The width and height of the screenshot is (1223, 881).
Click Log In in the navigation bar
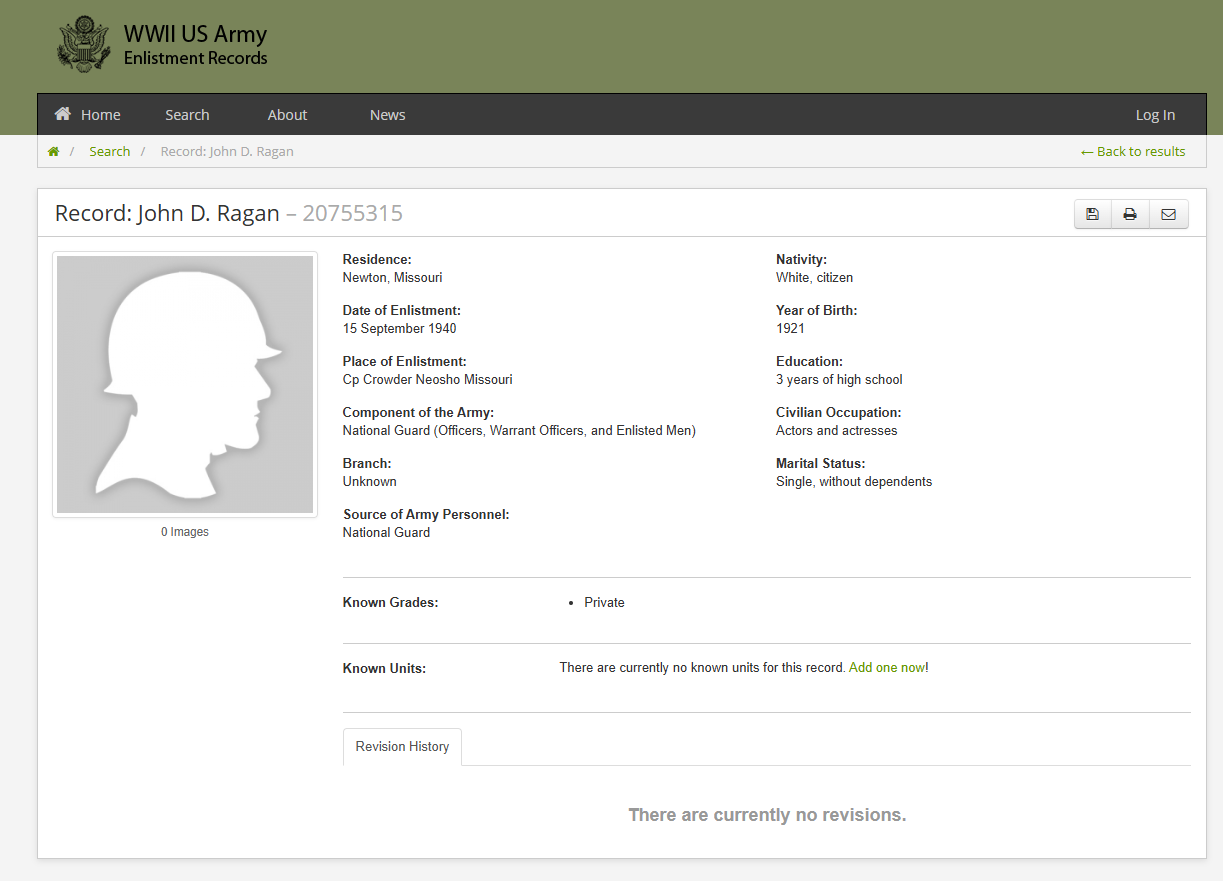tap(1155, 115)
